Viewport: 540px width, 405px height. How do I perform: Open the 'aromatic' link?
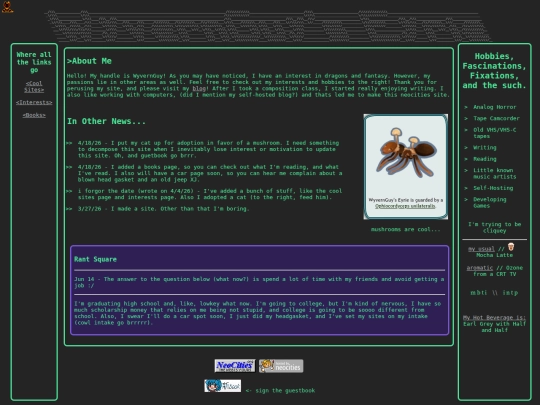[480, 268]
